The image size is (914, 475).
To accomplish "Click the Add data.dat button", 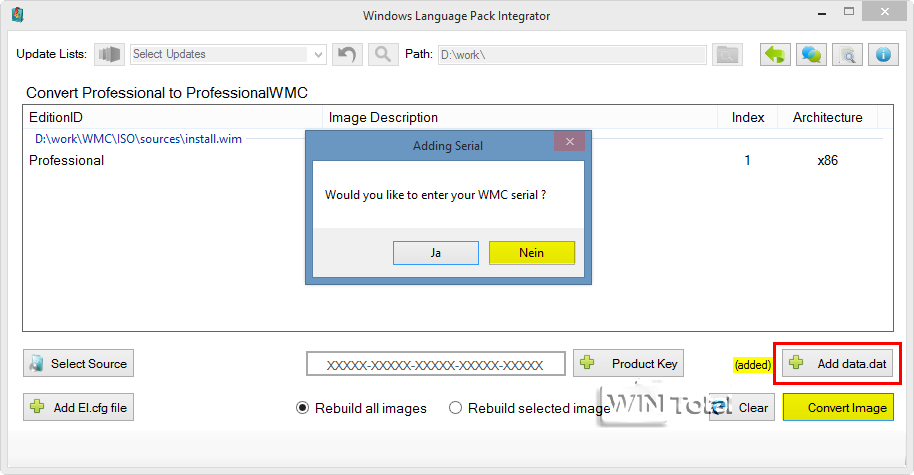I will tap(838, 363).
